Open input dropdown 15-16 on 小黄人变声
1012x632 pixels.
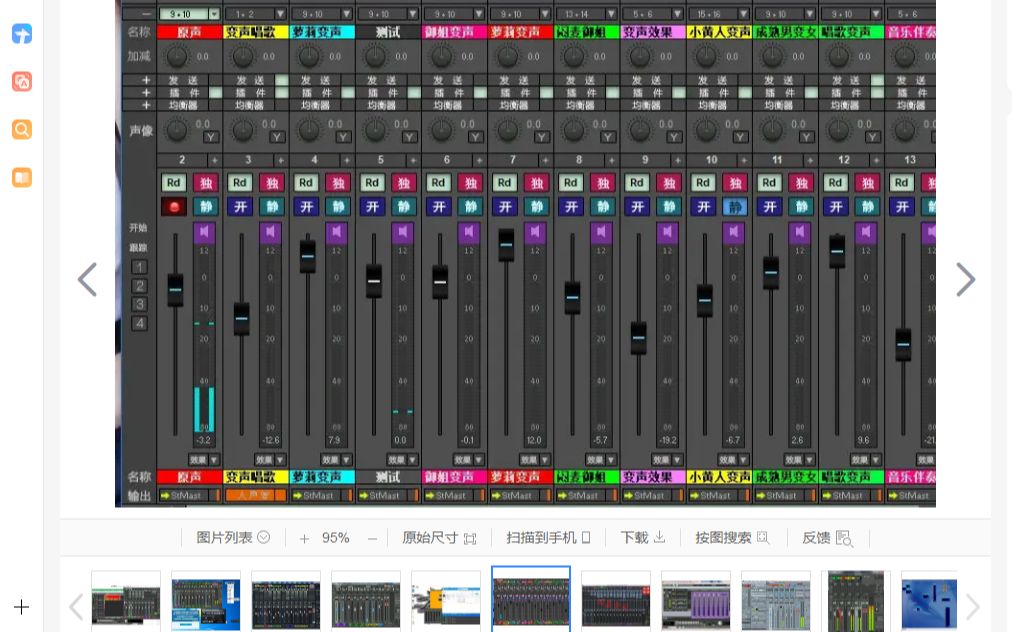(744, 14)
